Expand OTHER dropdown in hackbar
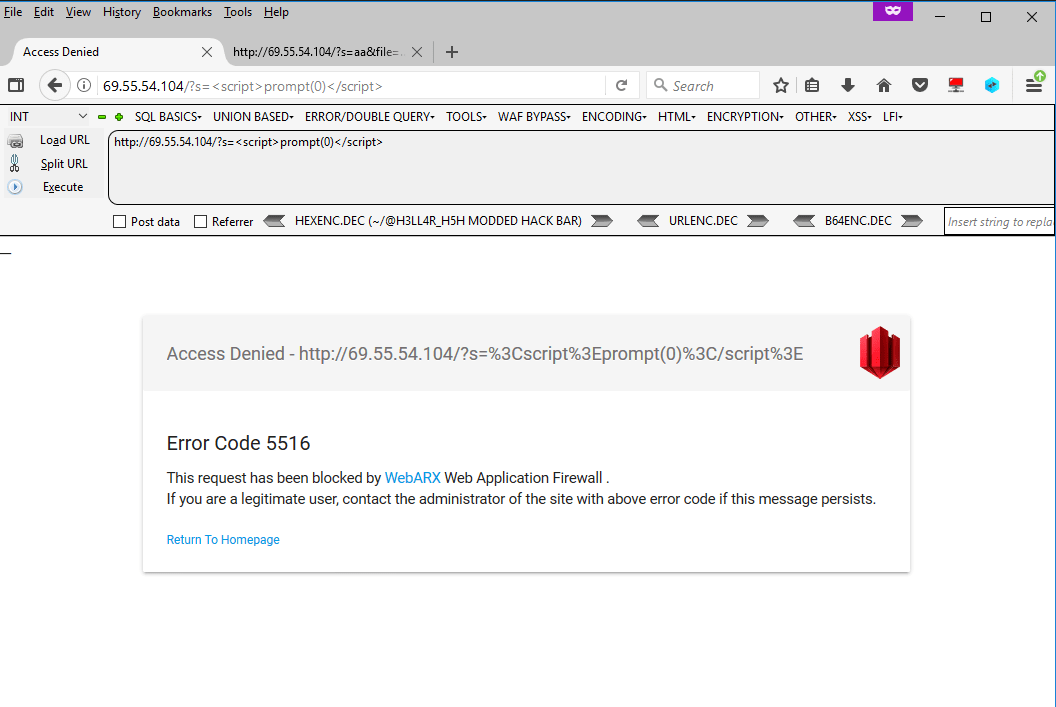This screenshot has width=1056, height=707. [x=816, y=116]
